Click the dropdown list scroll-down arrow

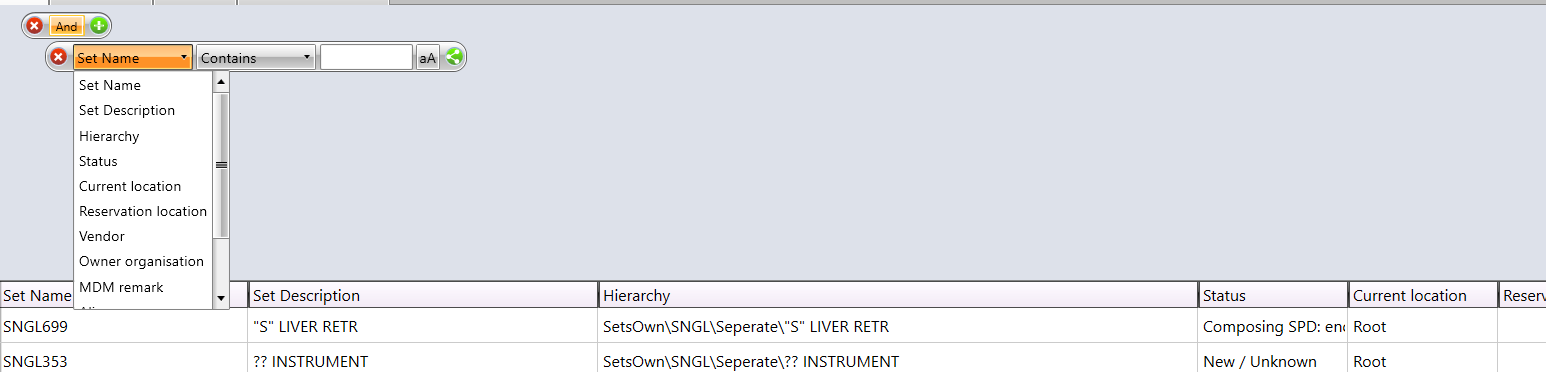[221, 298]
